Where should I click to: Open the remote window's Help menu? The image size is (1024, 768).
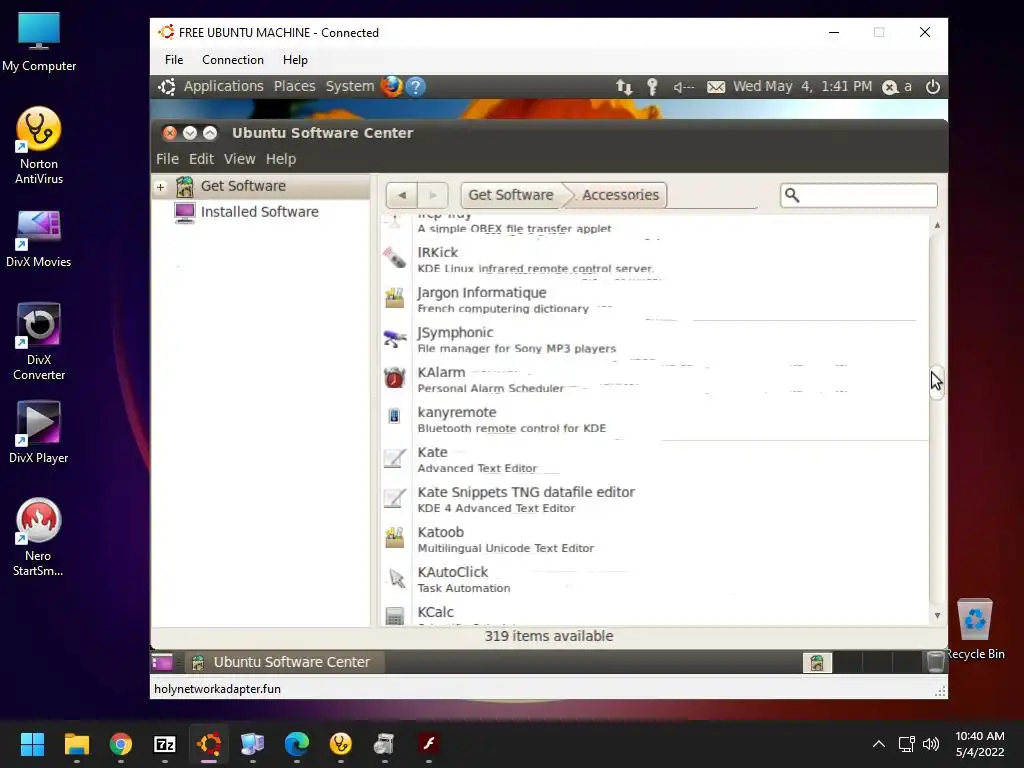295,59
